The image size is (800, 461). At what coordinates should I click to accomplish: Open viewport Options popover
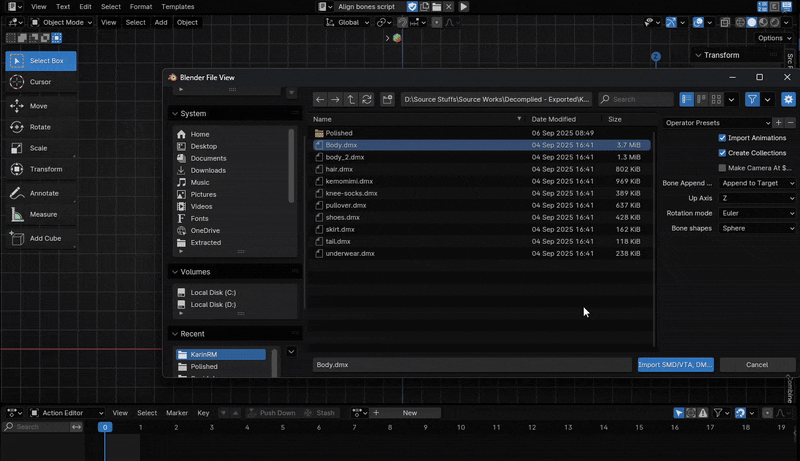click(774, 38)
